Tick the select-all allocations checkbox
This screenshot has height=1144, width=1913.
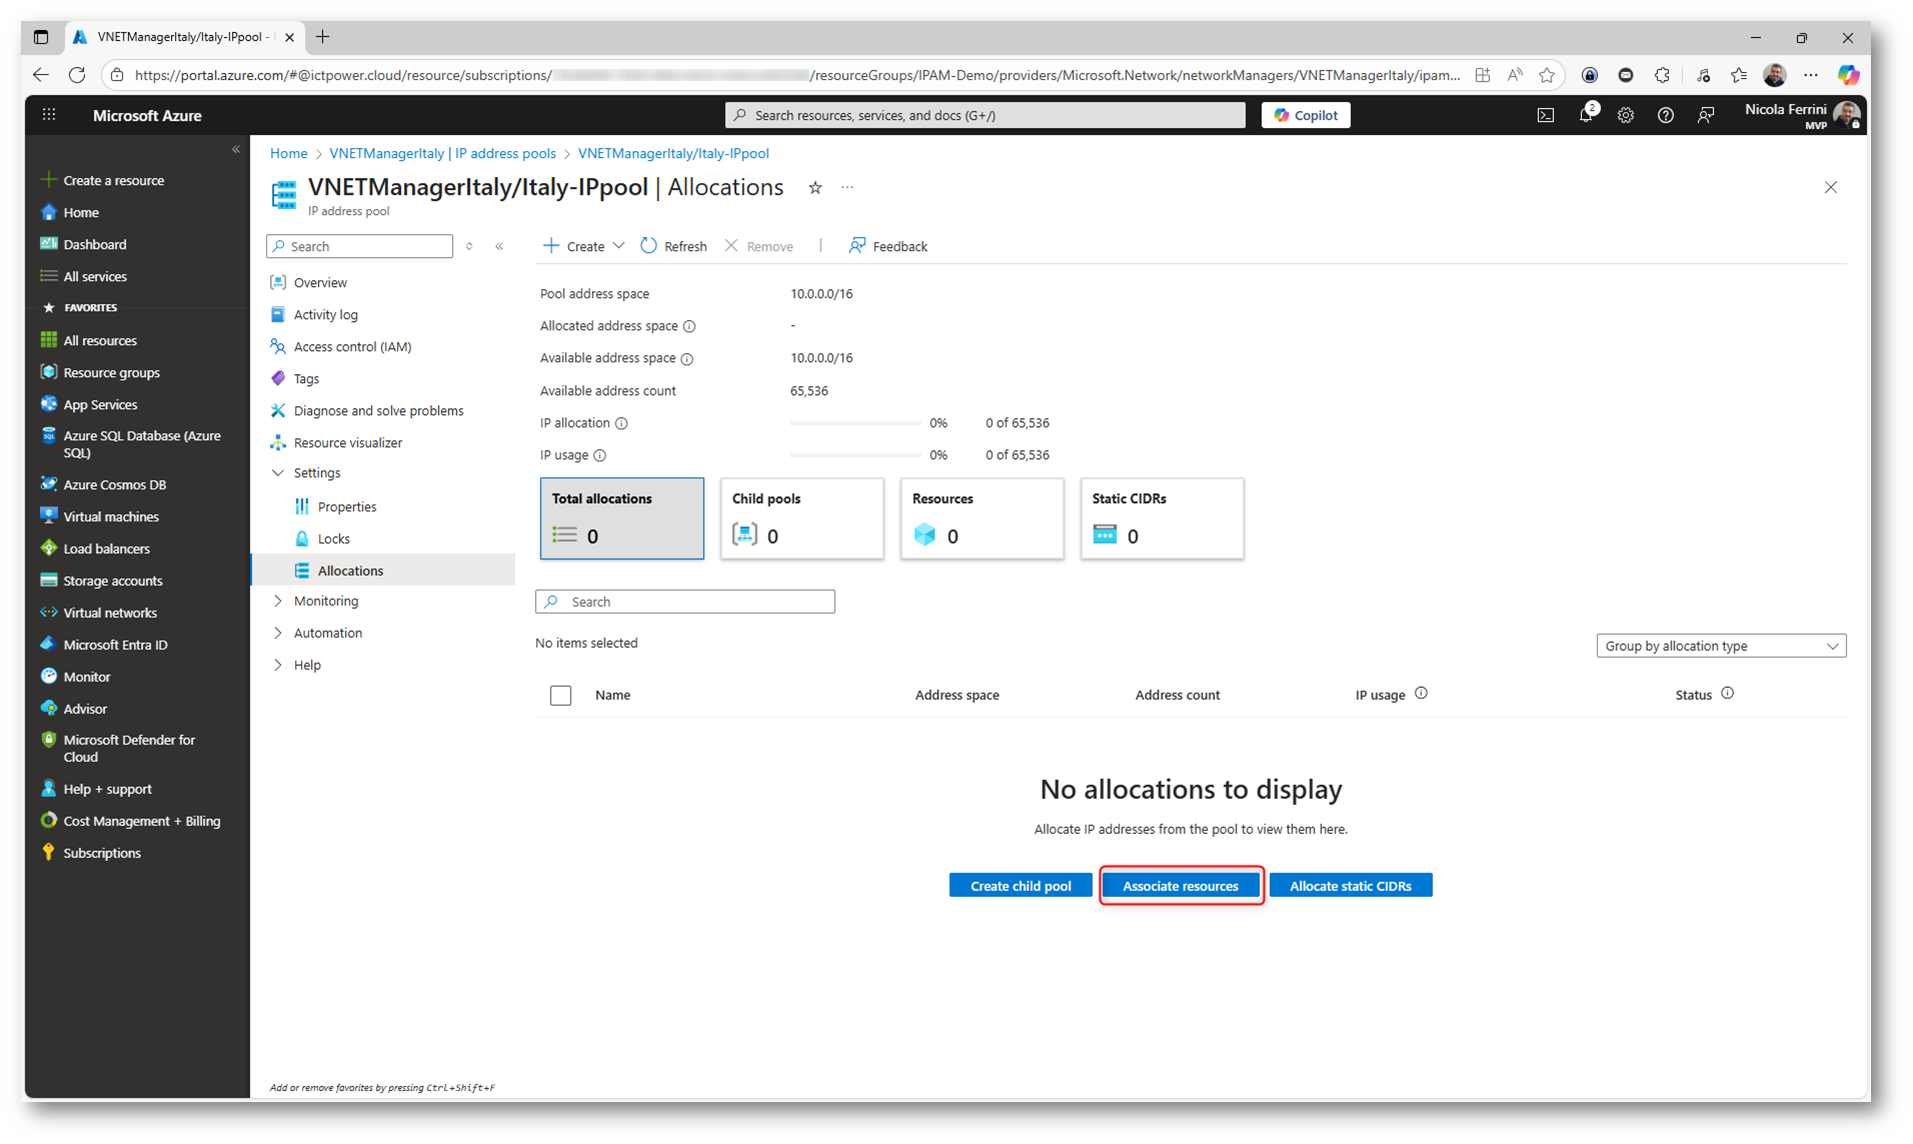[x=560, y=695]
